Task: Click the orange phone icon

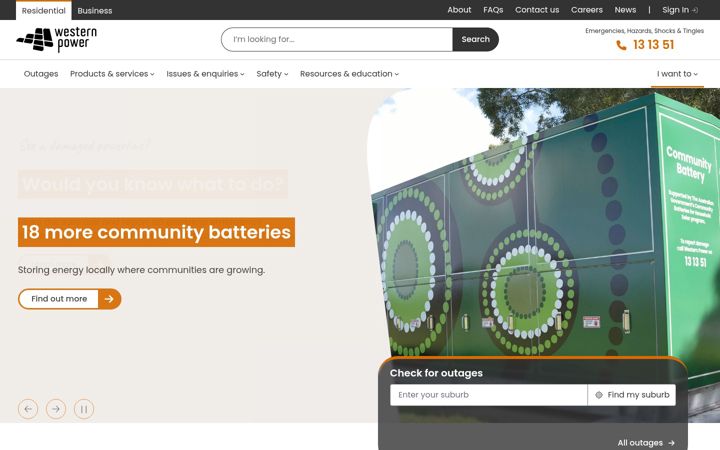Action: click(x=621, y=45)
